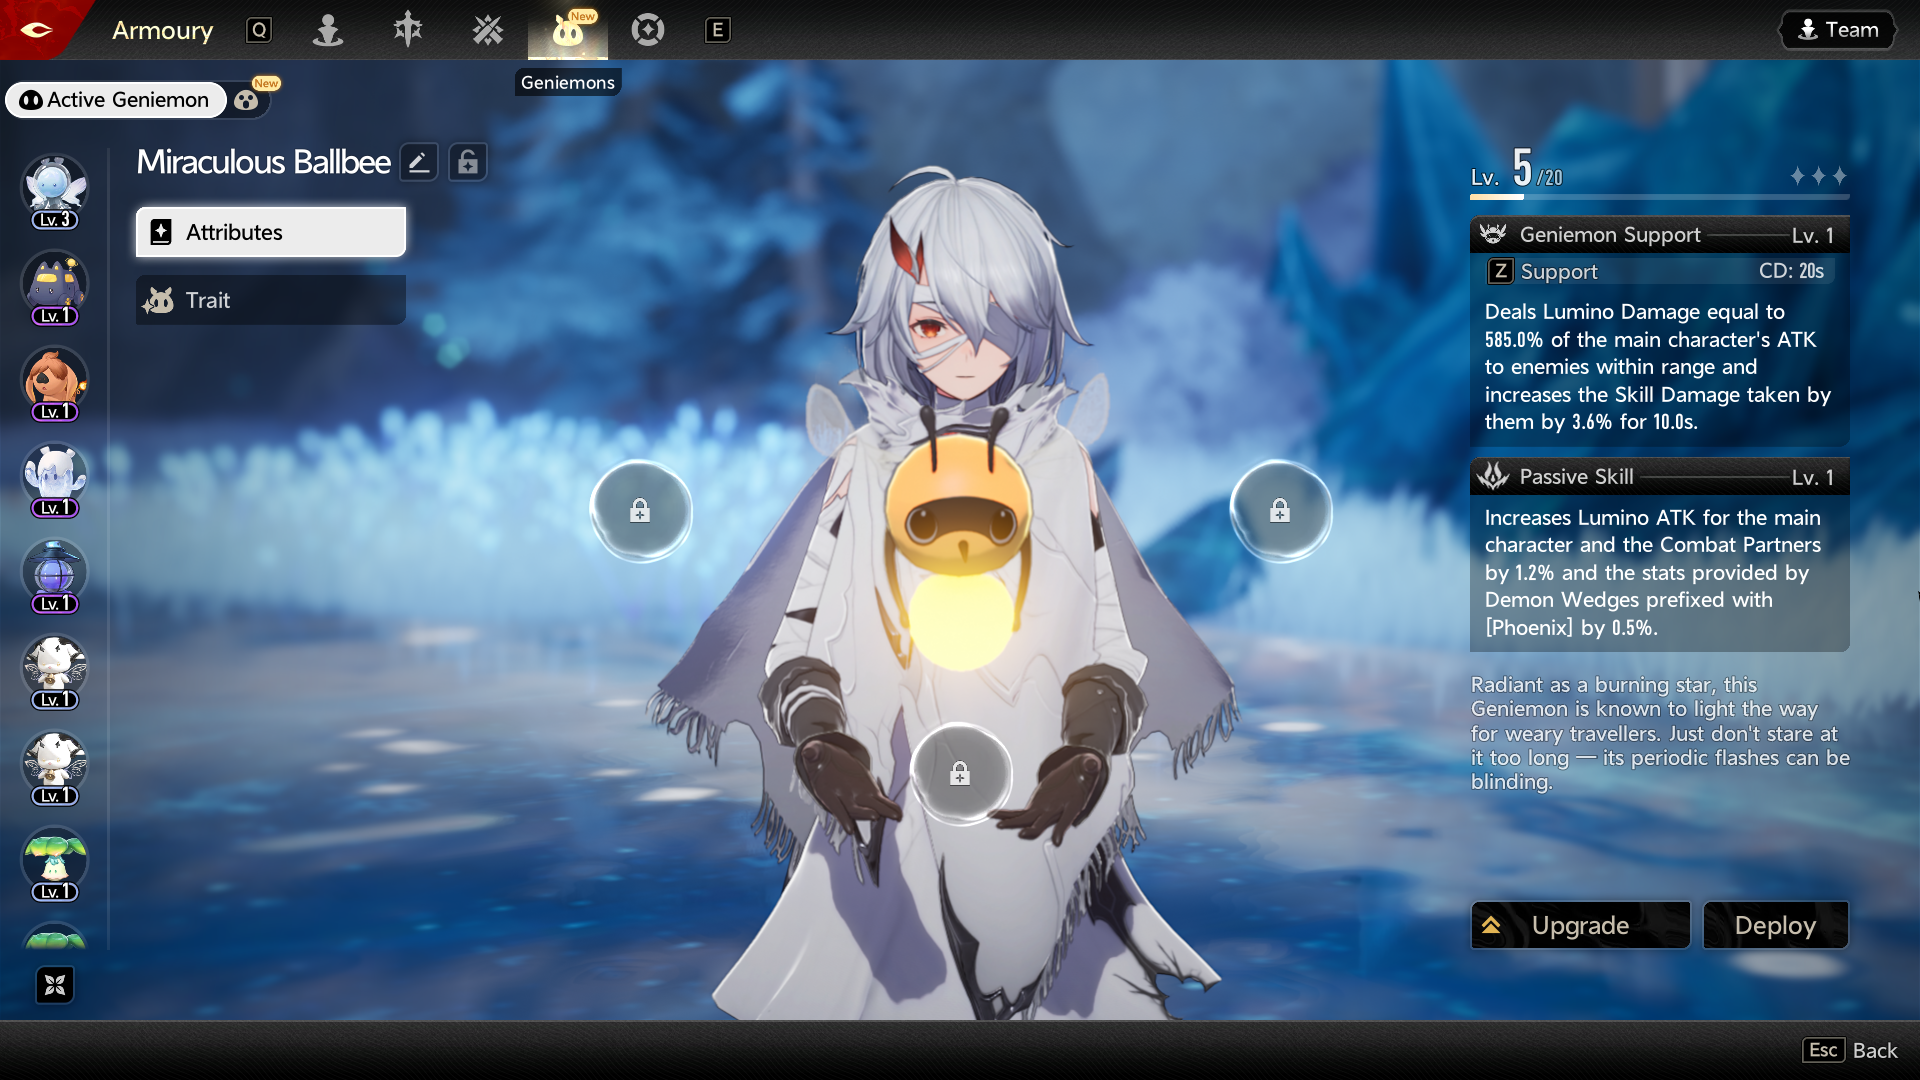This screenshot has width=1920, height=1080.
Task: Click the Team button
Action: (1838, 30)
